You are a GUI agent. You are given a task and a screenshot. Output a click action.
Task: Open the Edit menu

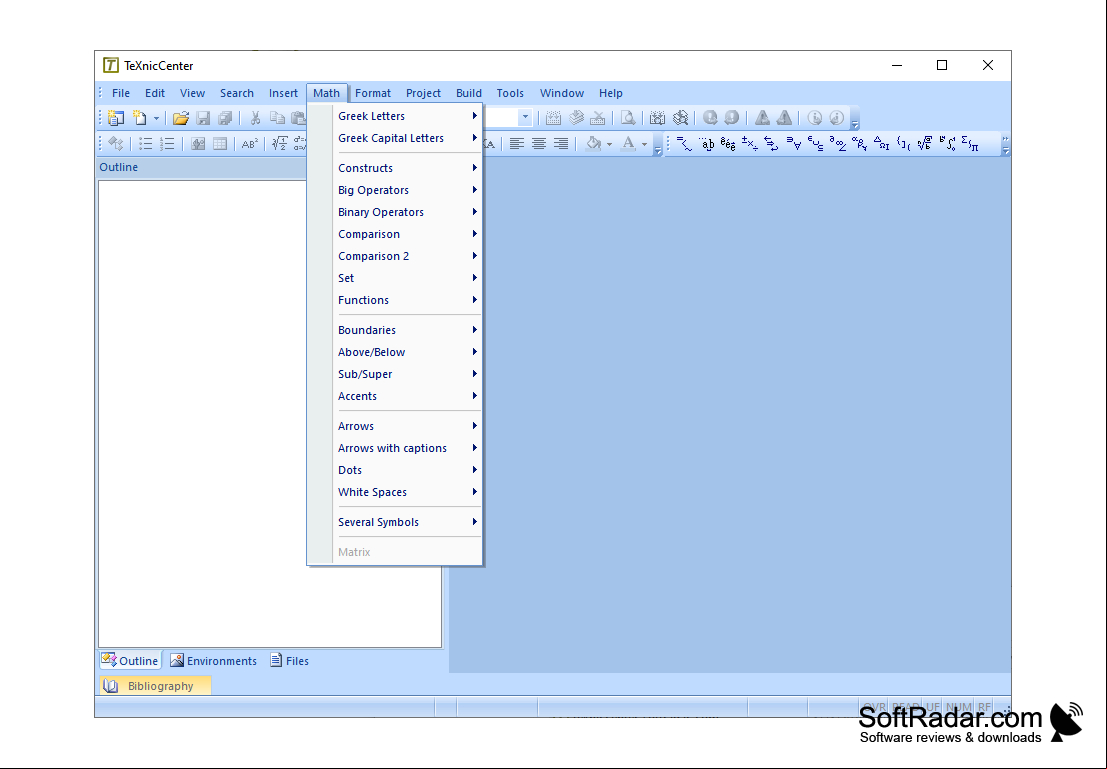pyautogui.click(x=155, y=93)
